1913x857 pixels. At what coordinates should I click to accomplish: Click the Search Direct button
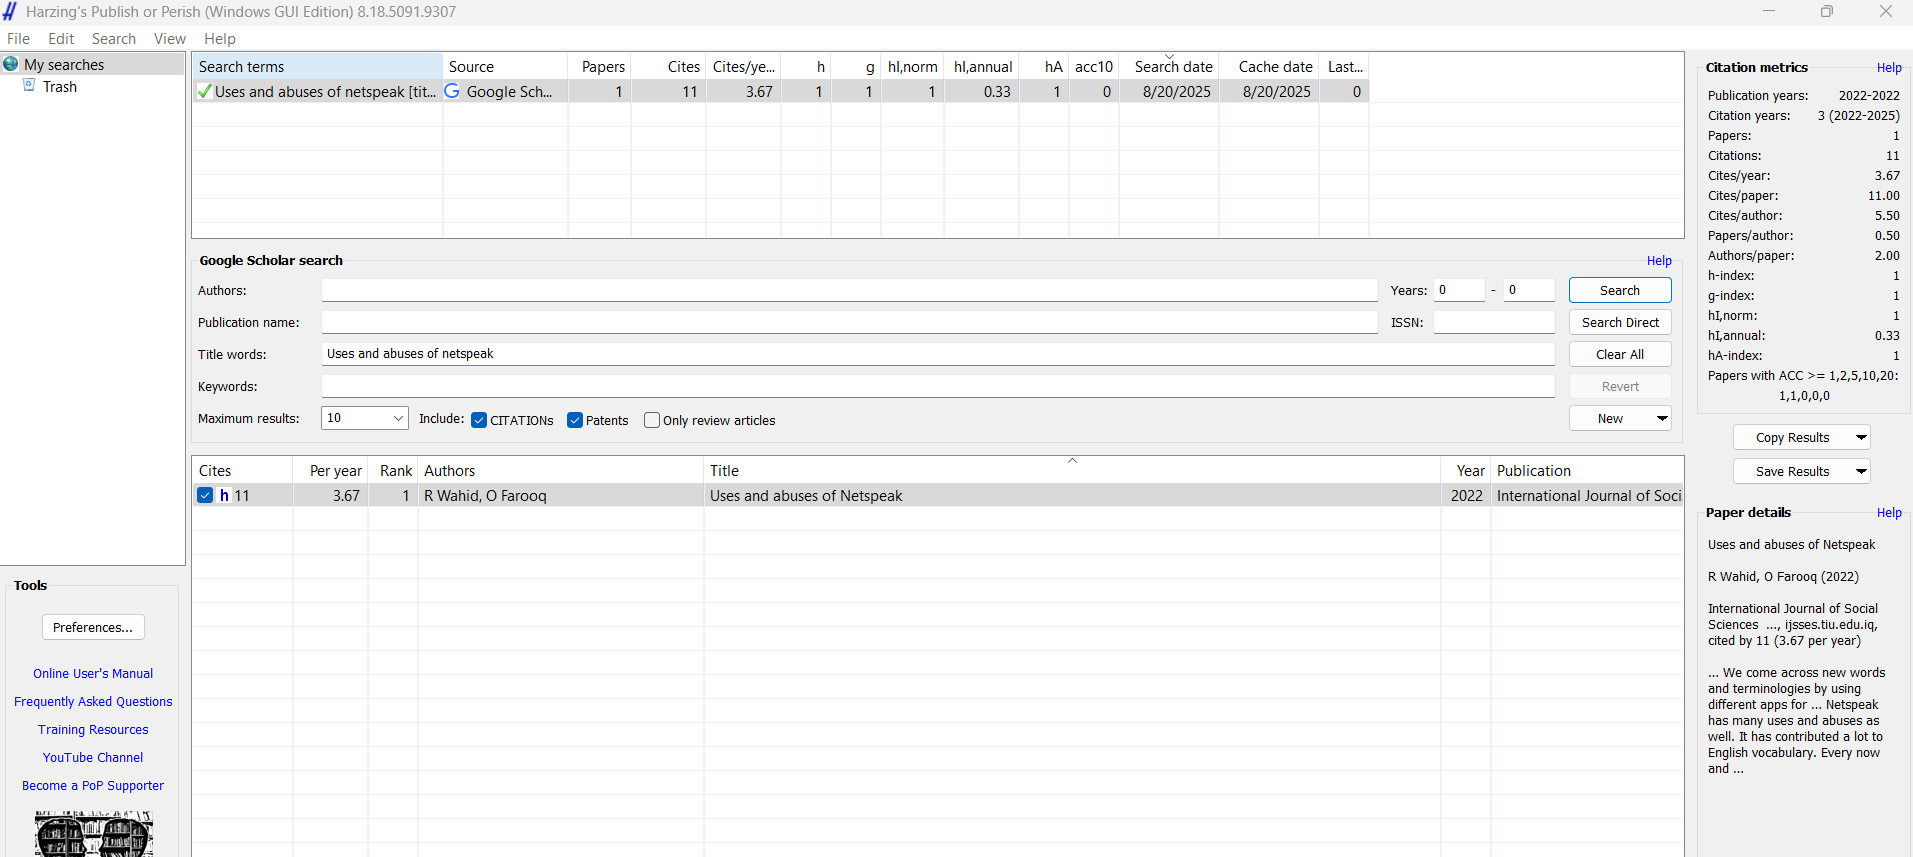[1620, 322]
